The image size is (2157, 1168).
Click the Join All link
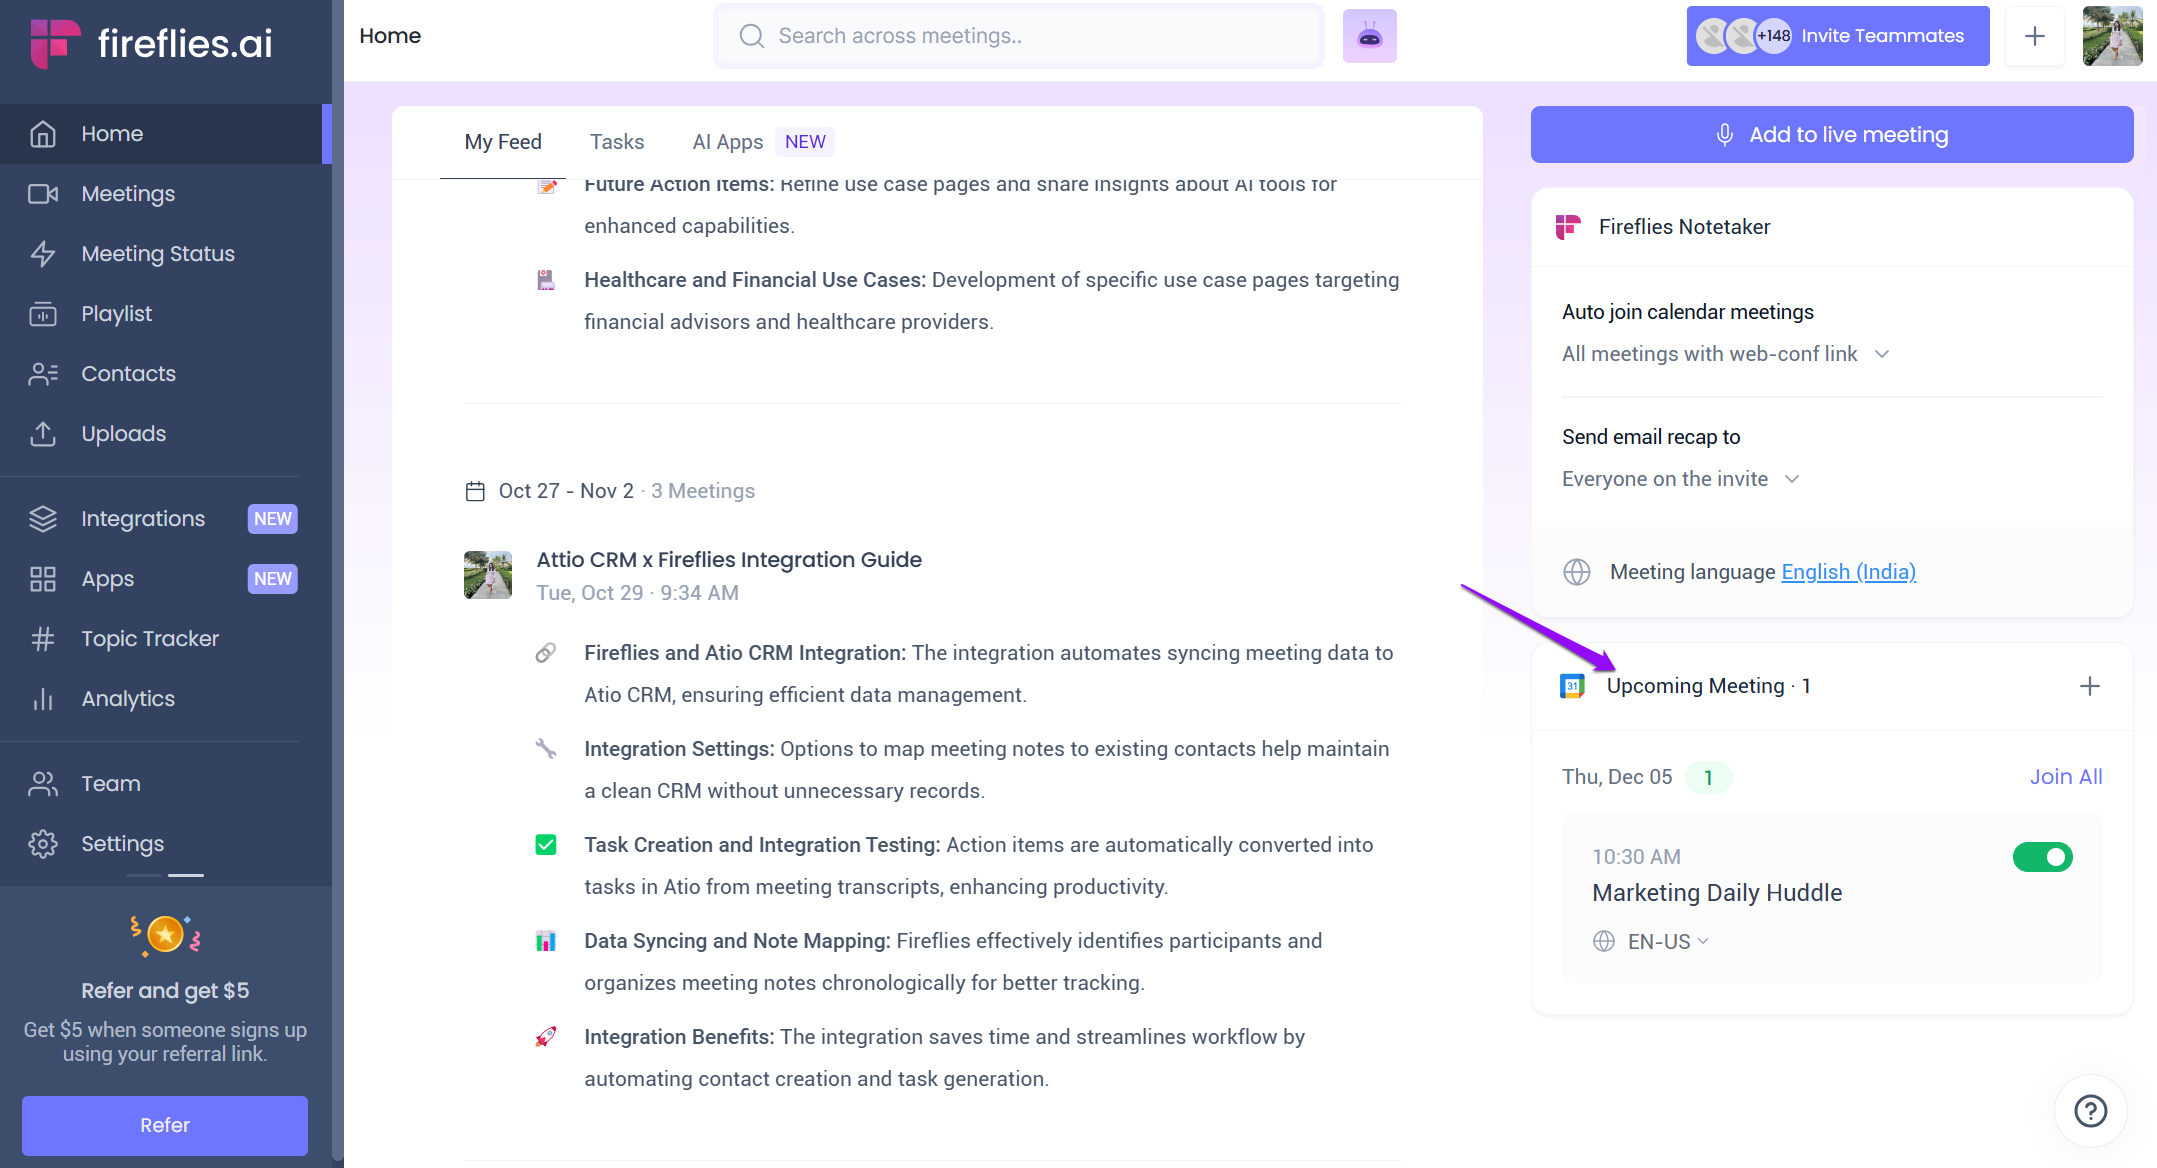[2065, 777]
